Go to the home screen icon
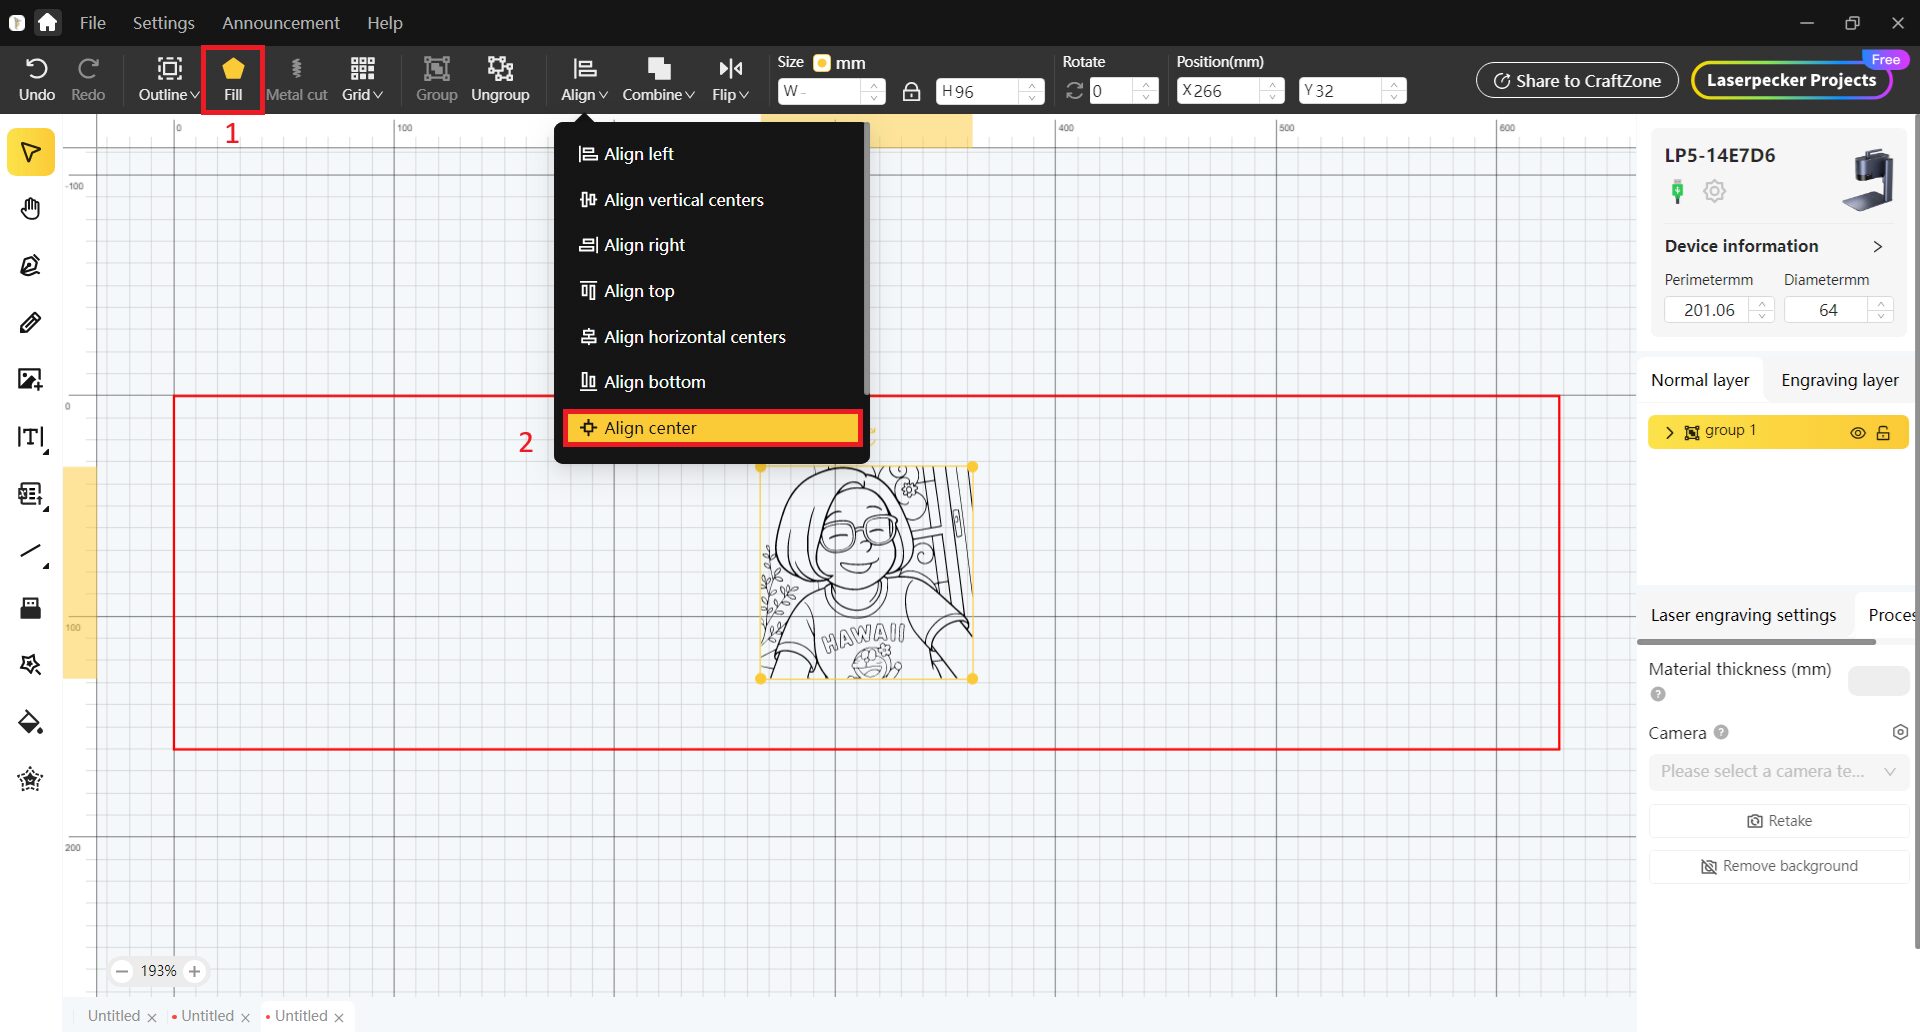This screenshot has width=1920, height=1032. click(x=47, y=22)
